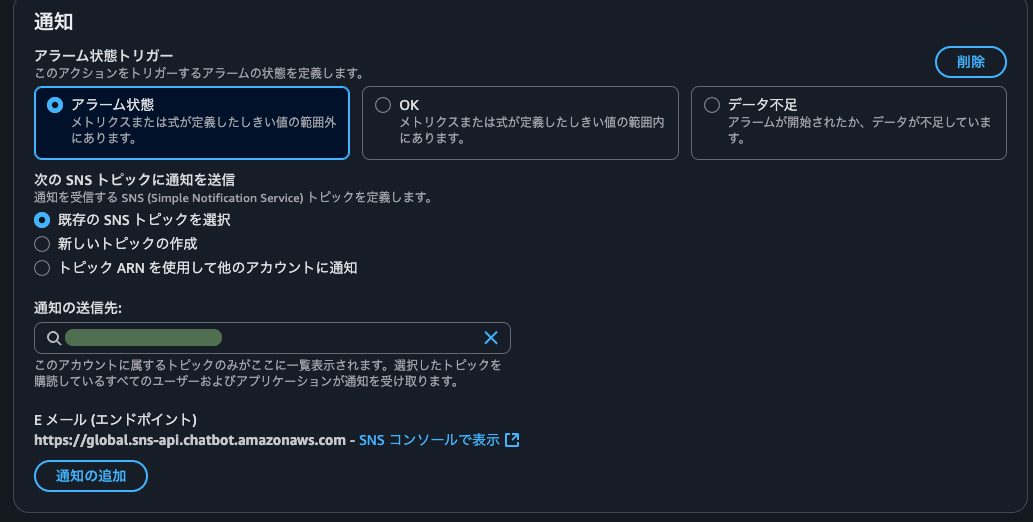Select the データ不足 trigger radio button
The width and height of the screenshot is (1033, 522).
tap(712, 104)
